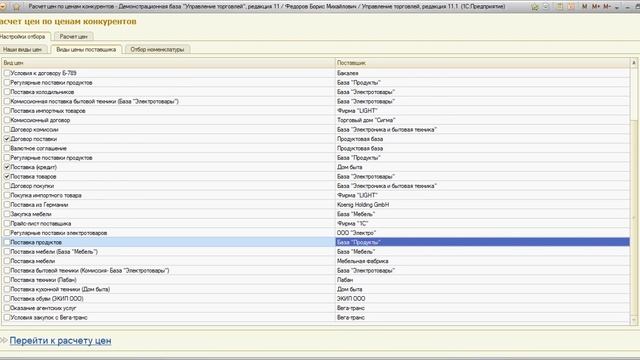Open the 1C main menu dropdown button
This screenshot has height=360, width=640.
point(2,7)
